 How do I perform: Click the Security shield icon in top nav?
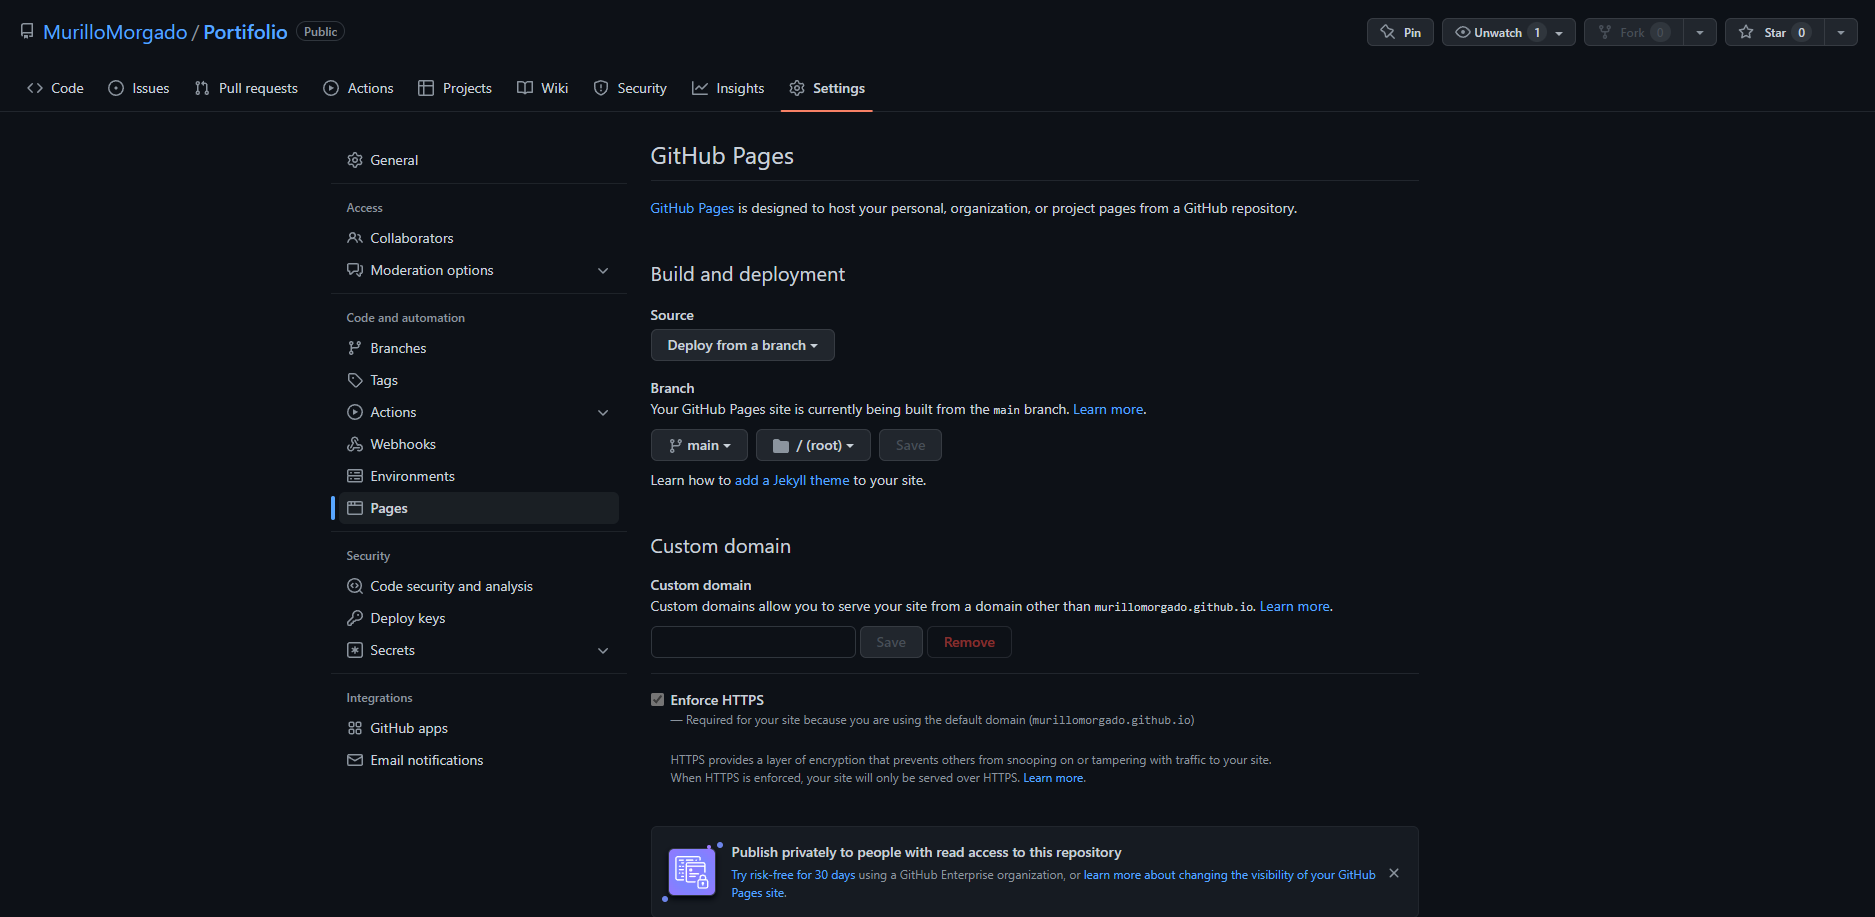601,88
